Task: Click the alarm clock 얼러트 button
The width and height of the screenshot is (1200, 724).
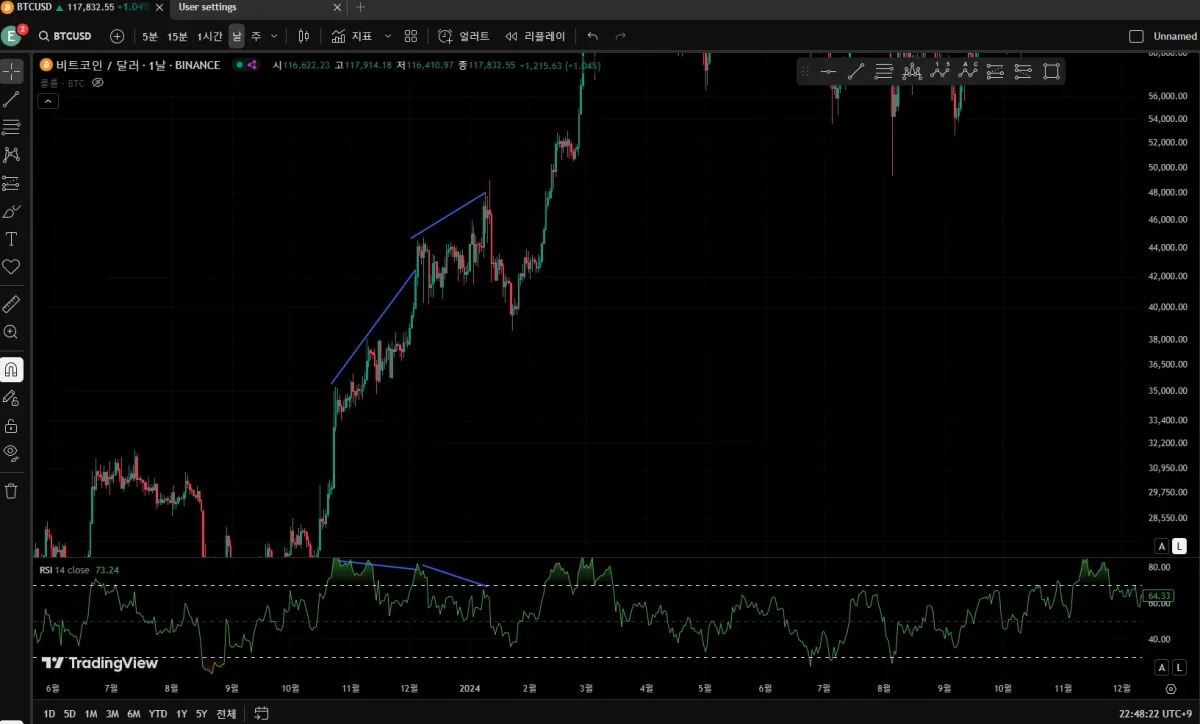Action: tap(464, 36)
